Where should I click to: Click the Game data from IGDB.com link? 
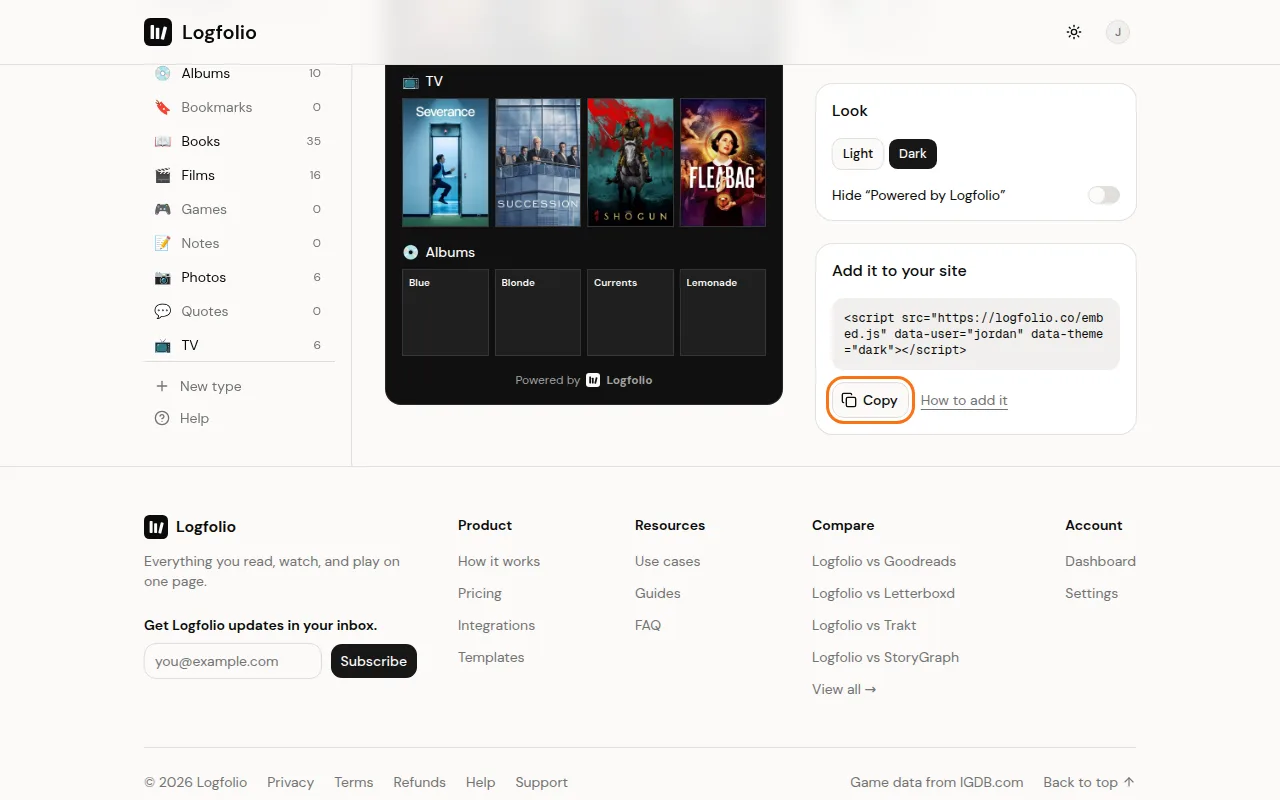pyautogui.click(x=937, y=782)
